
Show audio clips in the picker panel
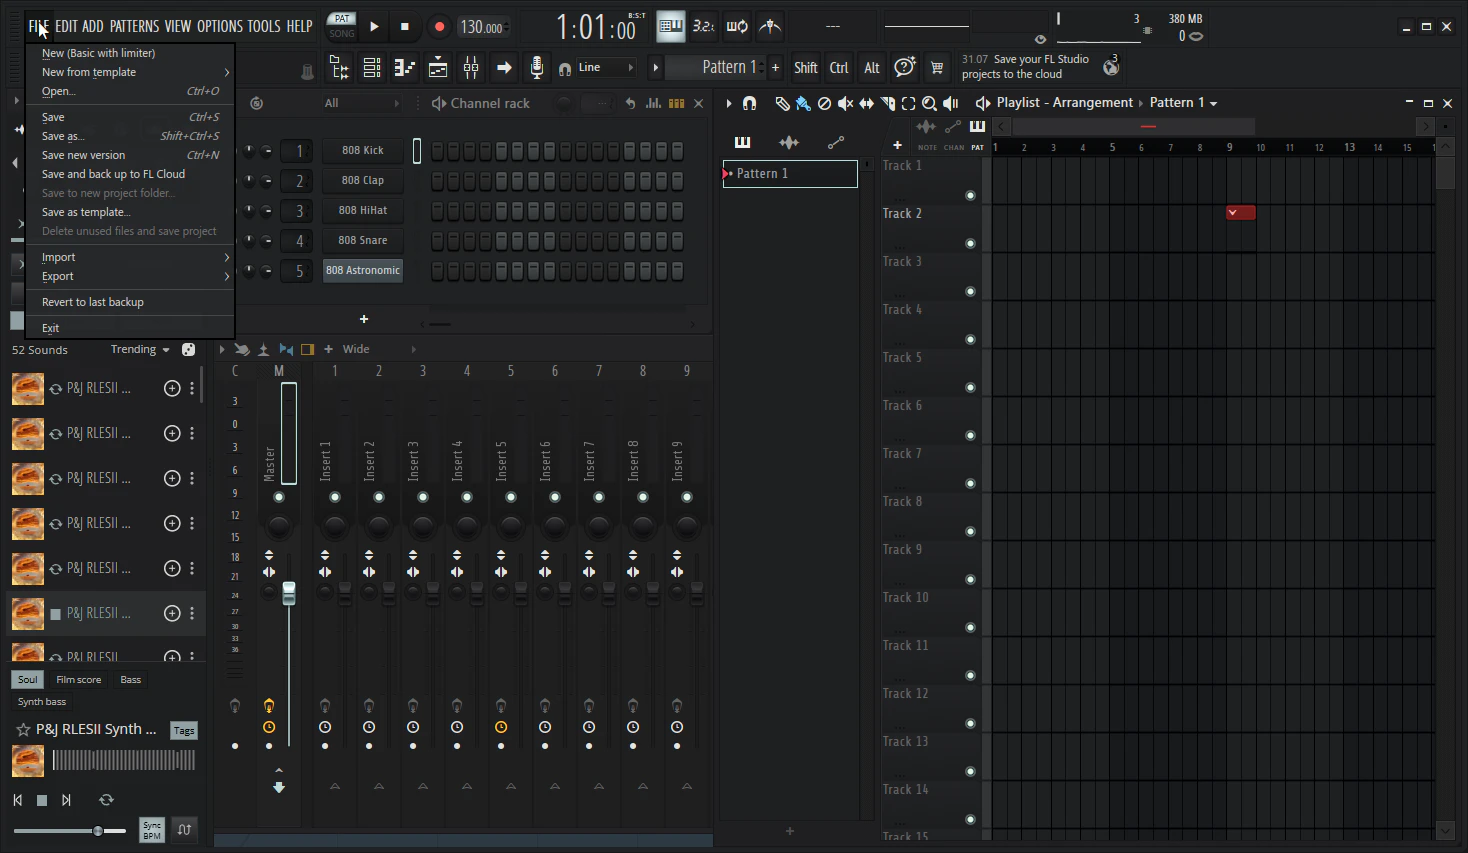789,142
